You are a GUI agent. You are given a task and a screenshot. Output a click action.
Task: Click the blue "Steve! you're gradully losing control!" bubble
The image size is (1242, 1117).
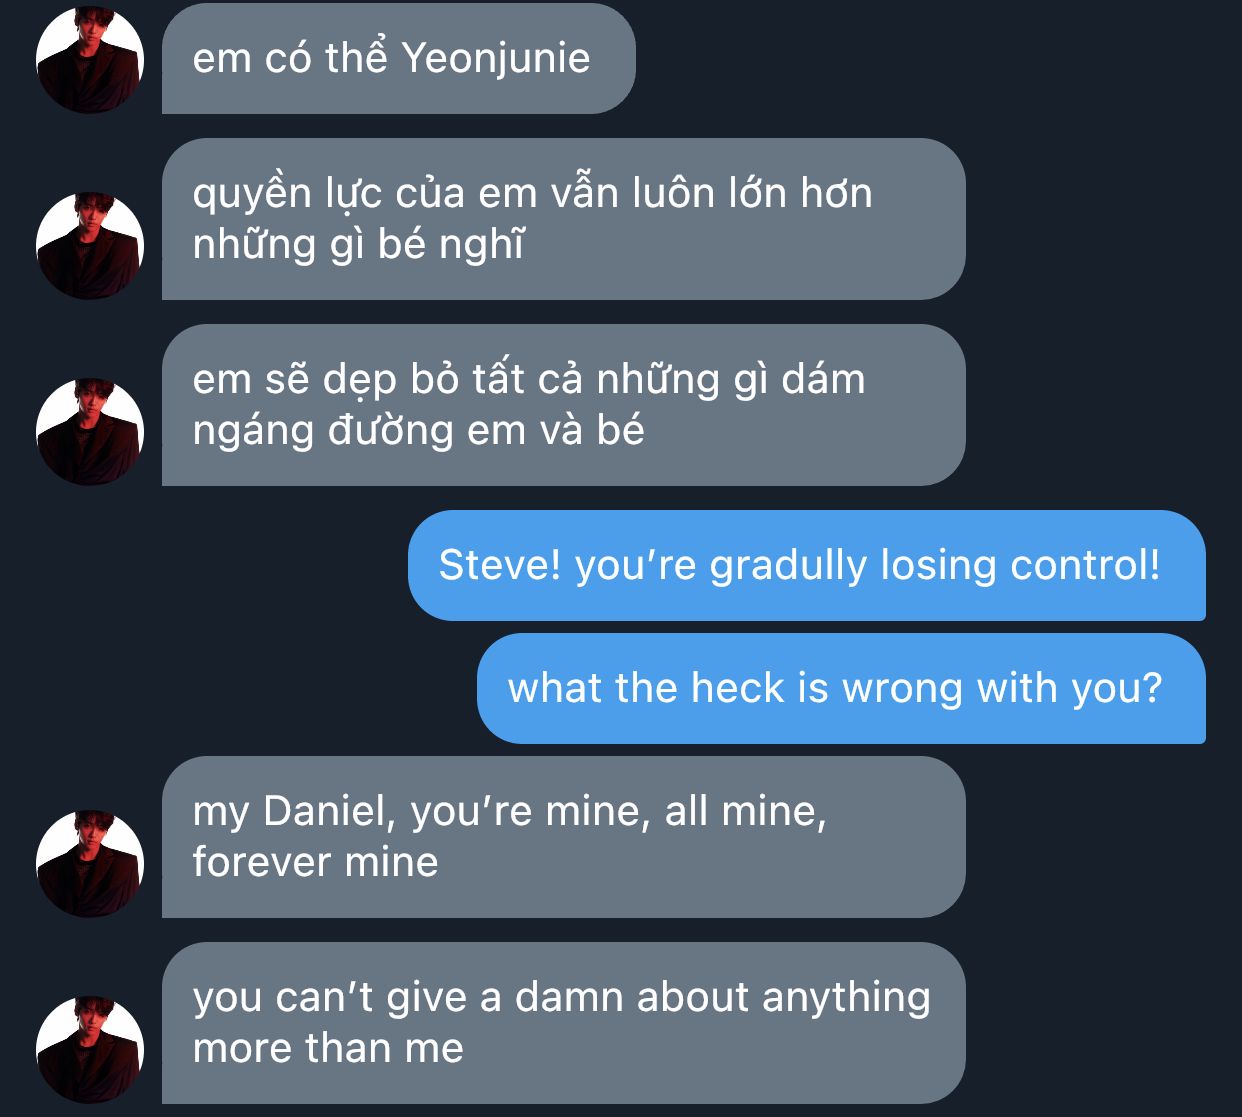(x=807, y=565)
